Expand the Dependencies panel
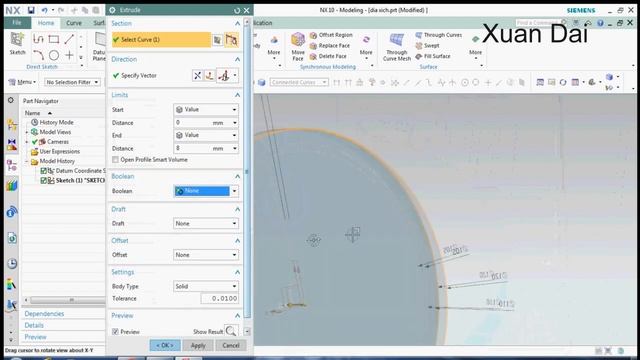This screenshot has width=640, height=360. (x=44, y=314)
